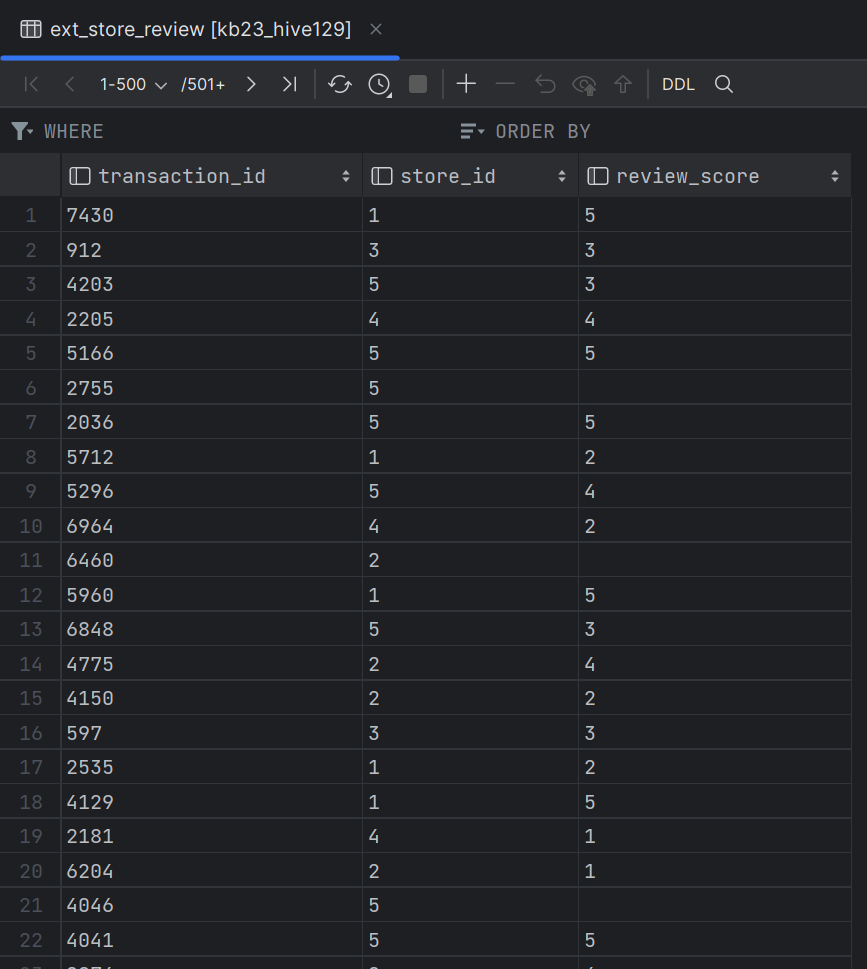Screen dimensions: 867x969
Task: Preview pending changes
Action: pyautogui.click(x=584, y=85)
